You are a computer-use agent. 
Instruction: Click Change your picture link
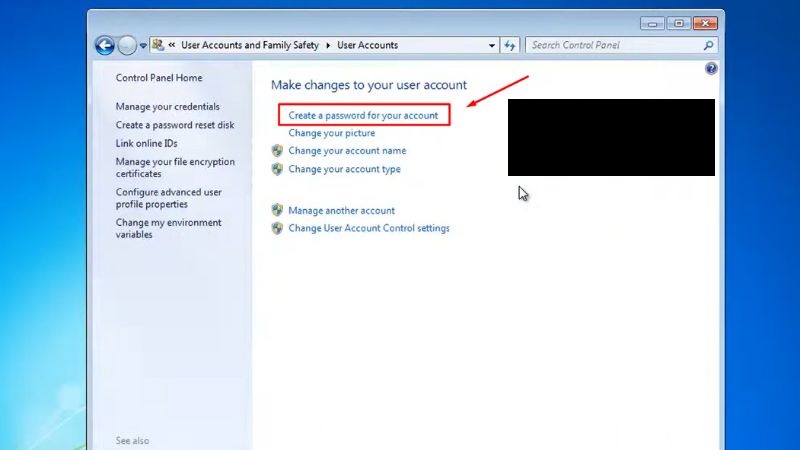332,133
